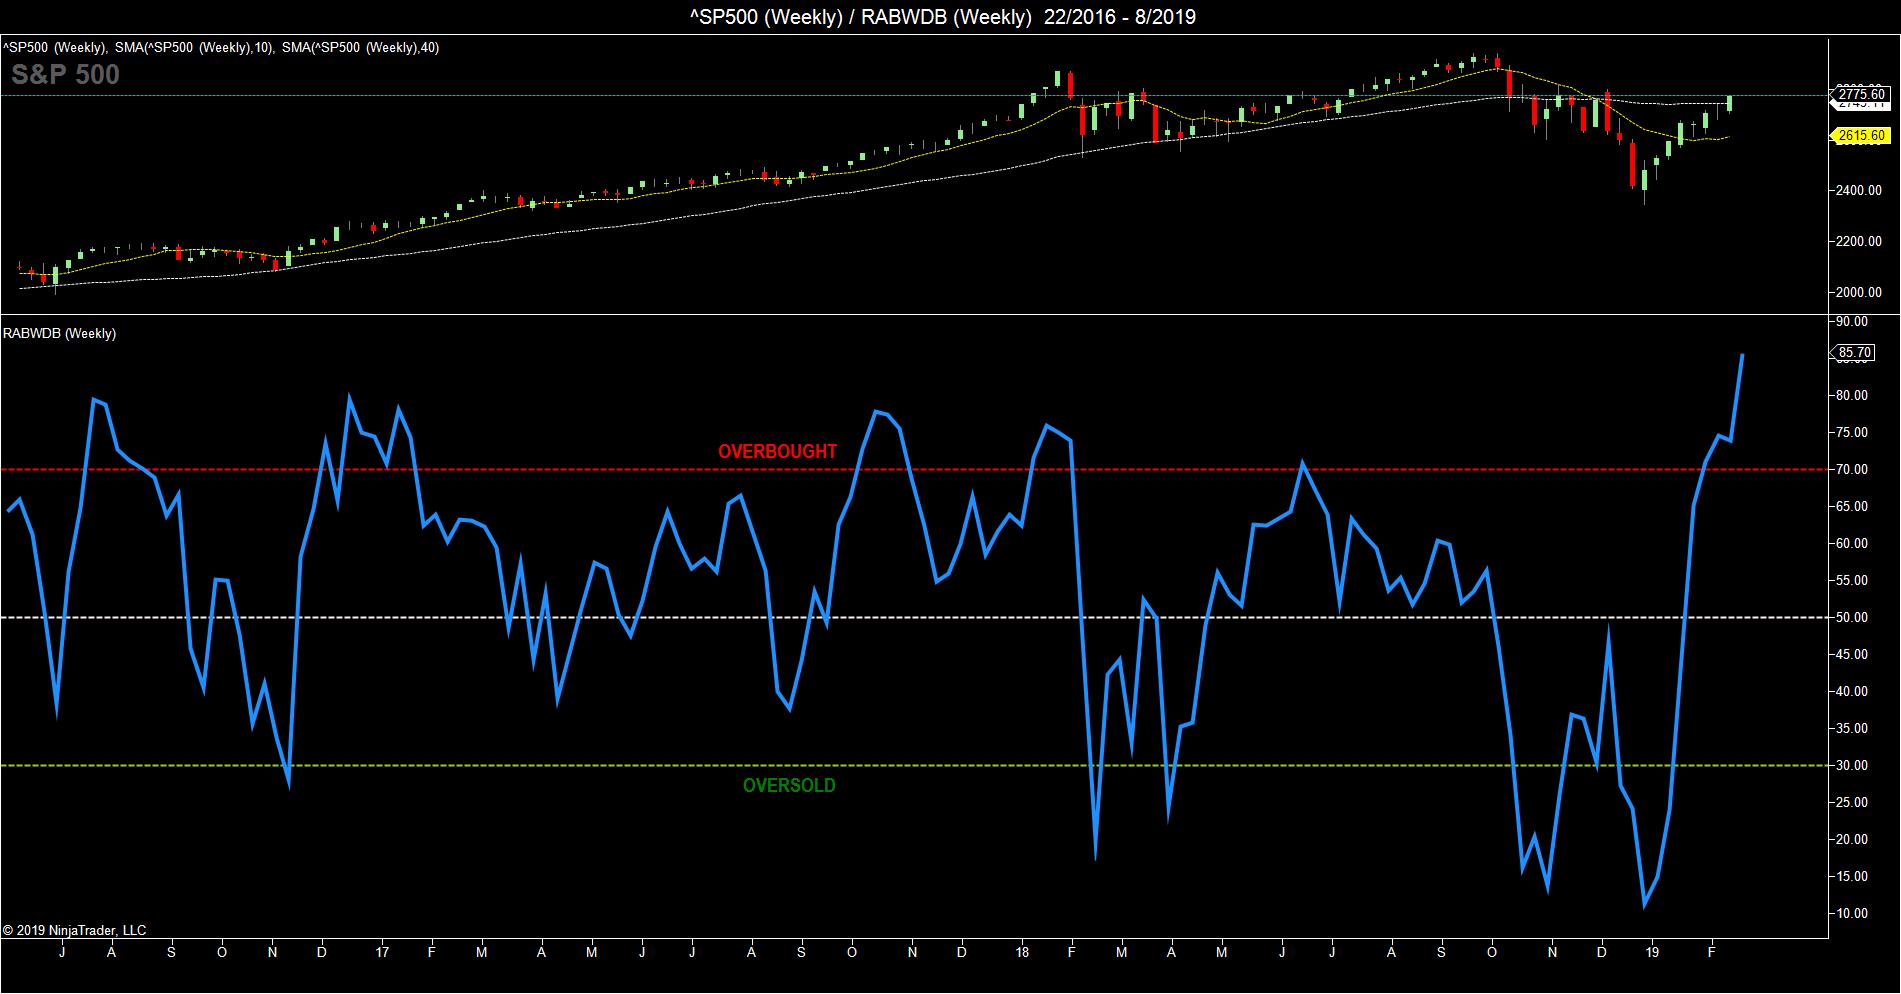Click the 15.00 indicator axis label

coord(1853,876)
